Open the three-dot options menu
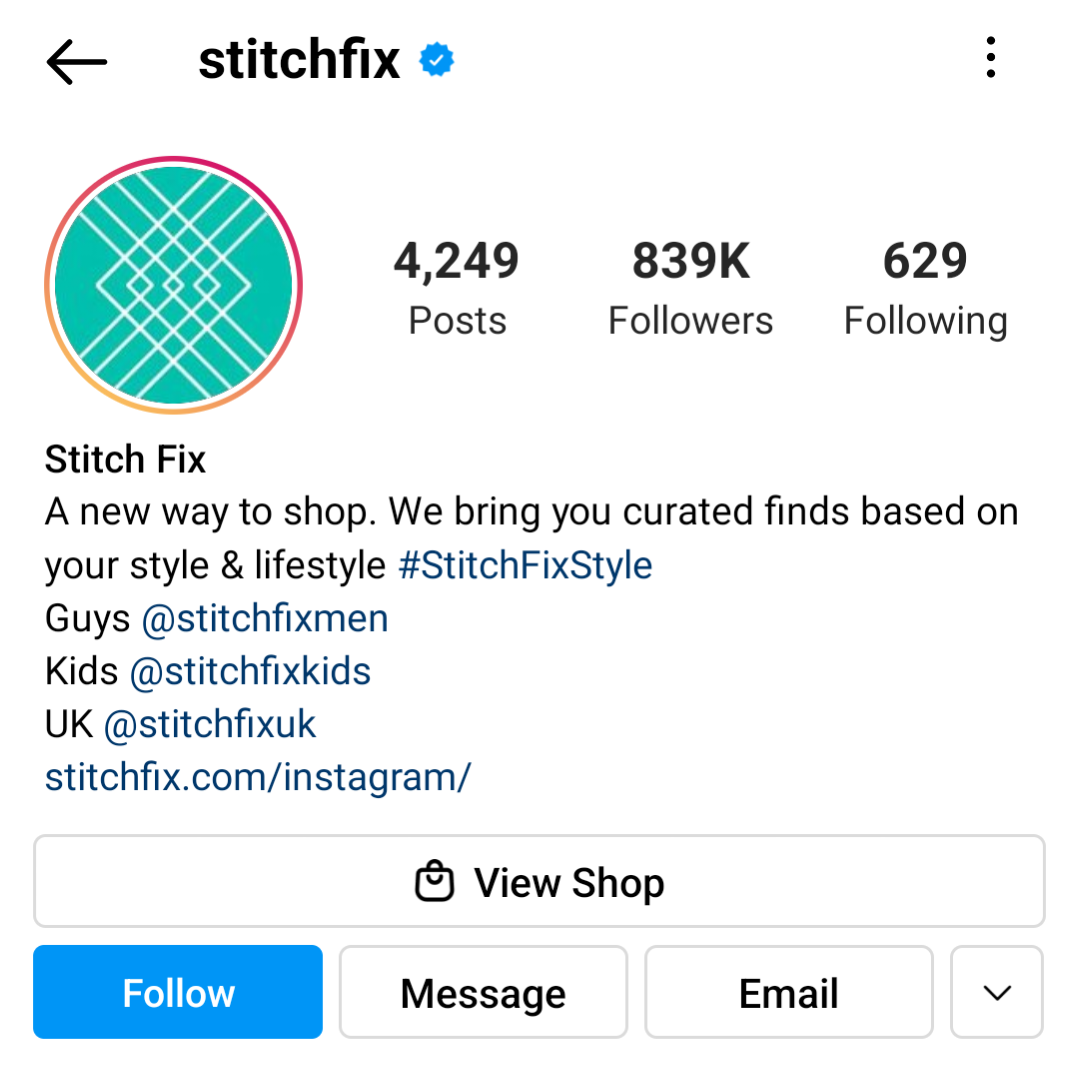Image resolution: width=1079 pixels, height=1068 pixels. click(x=990, y=58)
